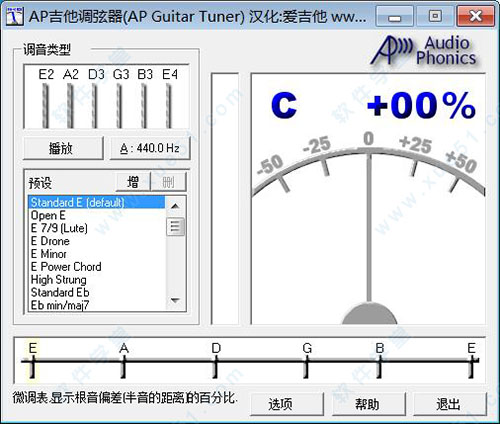Screen dimensions: 500x424
Task: Click the 增 add preset button
Action: pyautogui.click(x=133, y=182)
